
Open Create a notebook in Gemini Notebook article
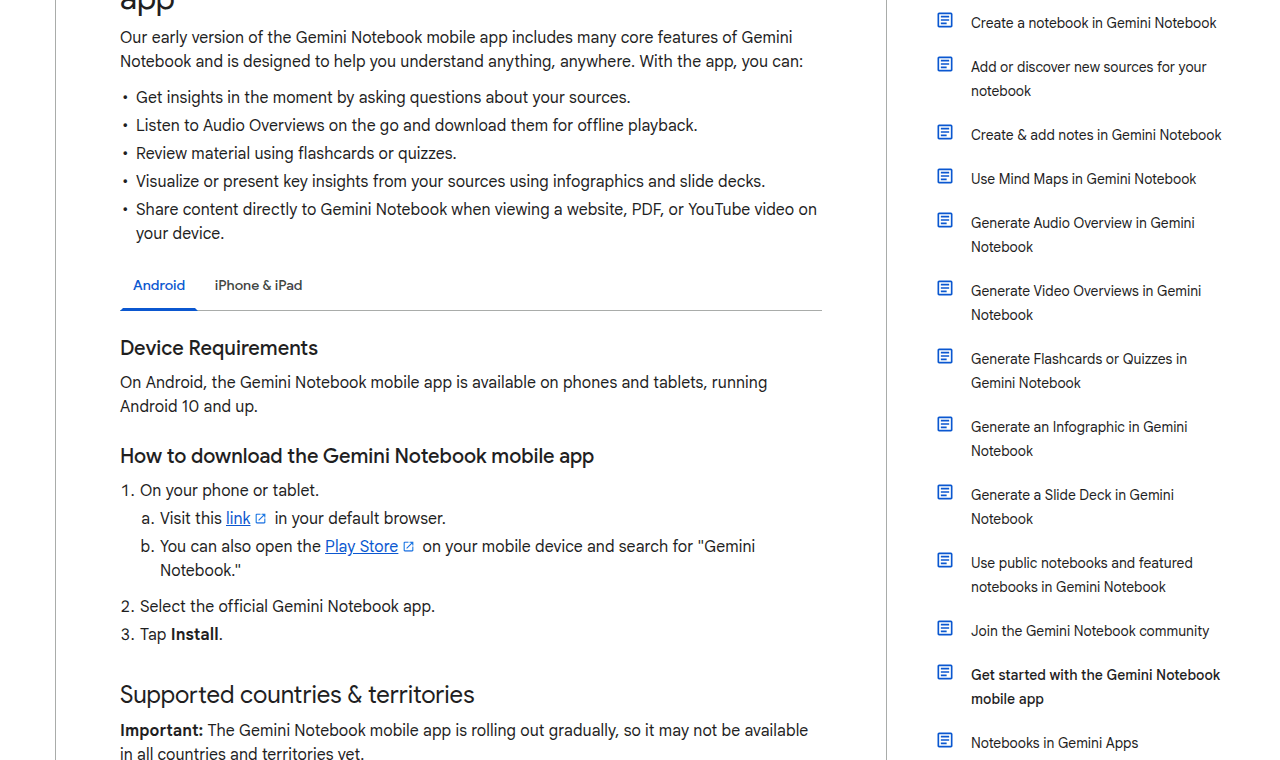[x=1093, y=23]
